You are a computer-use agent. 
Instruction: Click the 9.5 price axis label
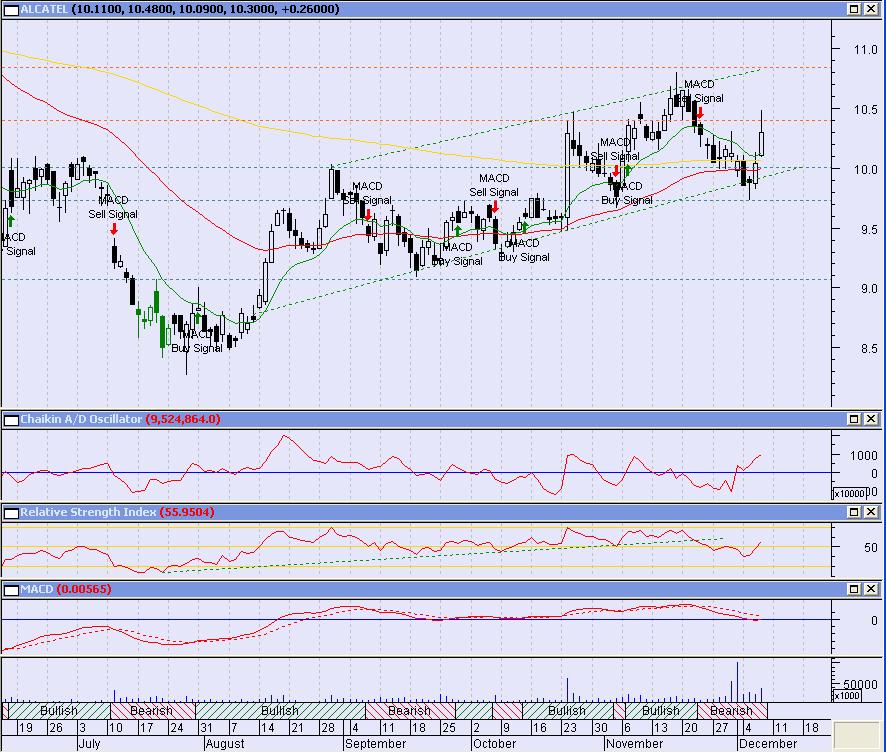click(x=868, y=229)
